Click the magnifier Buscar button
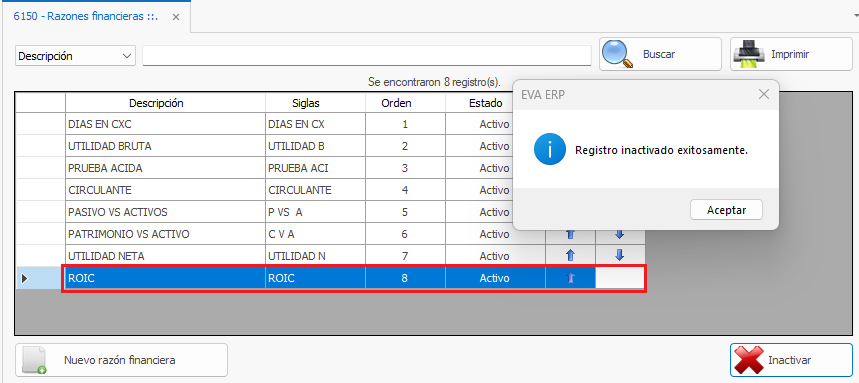859x383 pixels. tap(660, 54)
